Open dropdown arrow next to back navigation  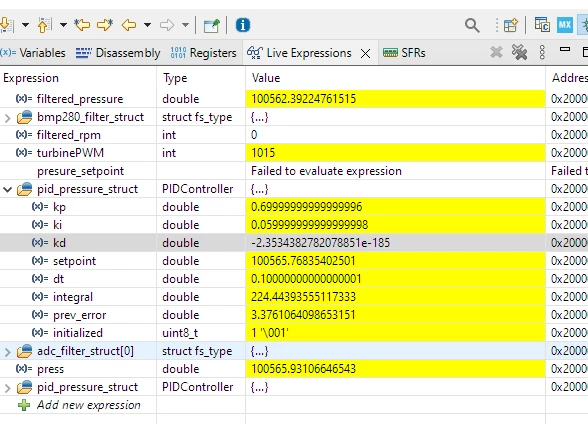[x=147, y=25]
